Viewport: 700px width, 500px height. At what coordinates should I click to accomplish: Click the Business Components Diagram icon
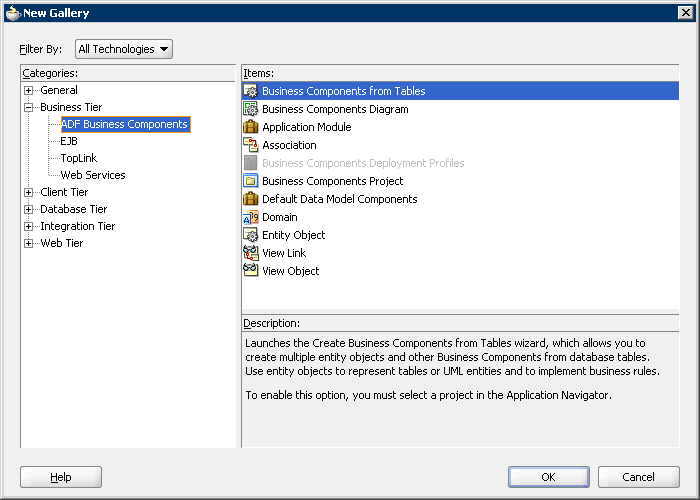click(250, 109)
